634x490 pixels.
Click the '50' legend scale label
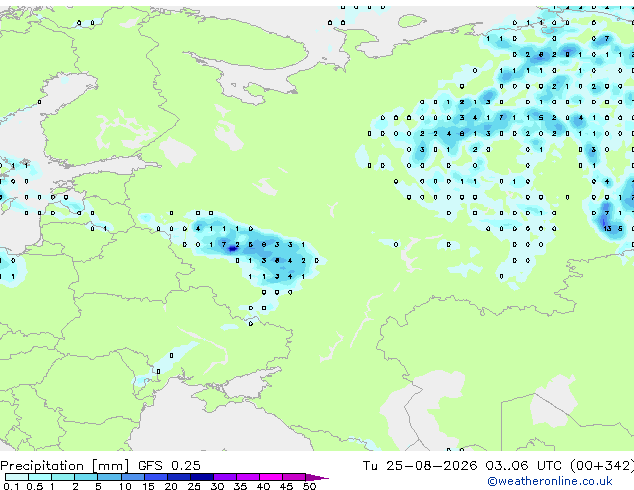[x=309, y=486]
